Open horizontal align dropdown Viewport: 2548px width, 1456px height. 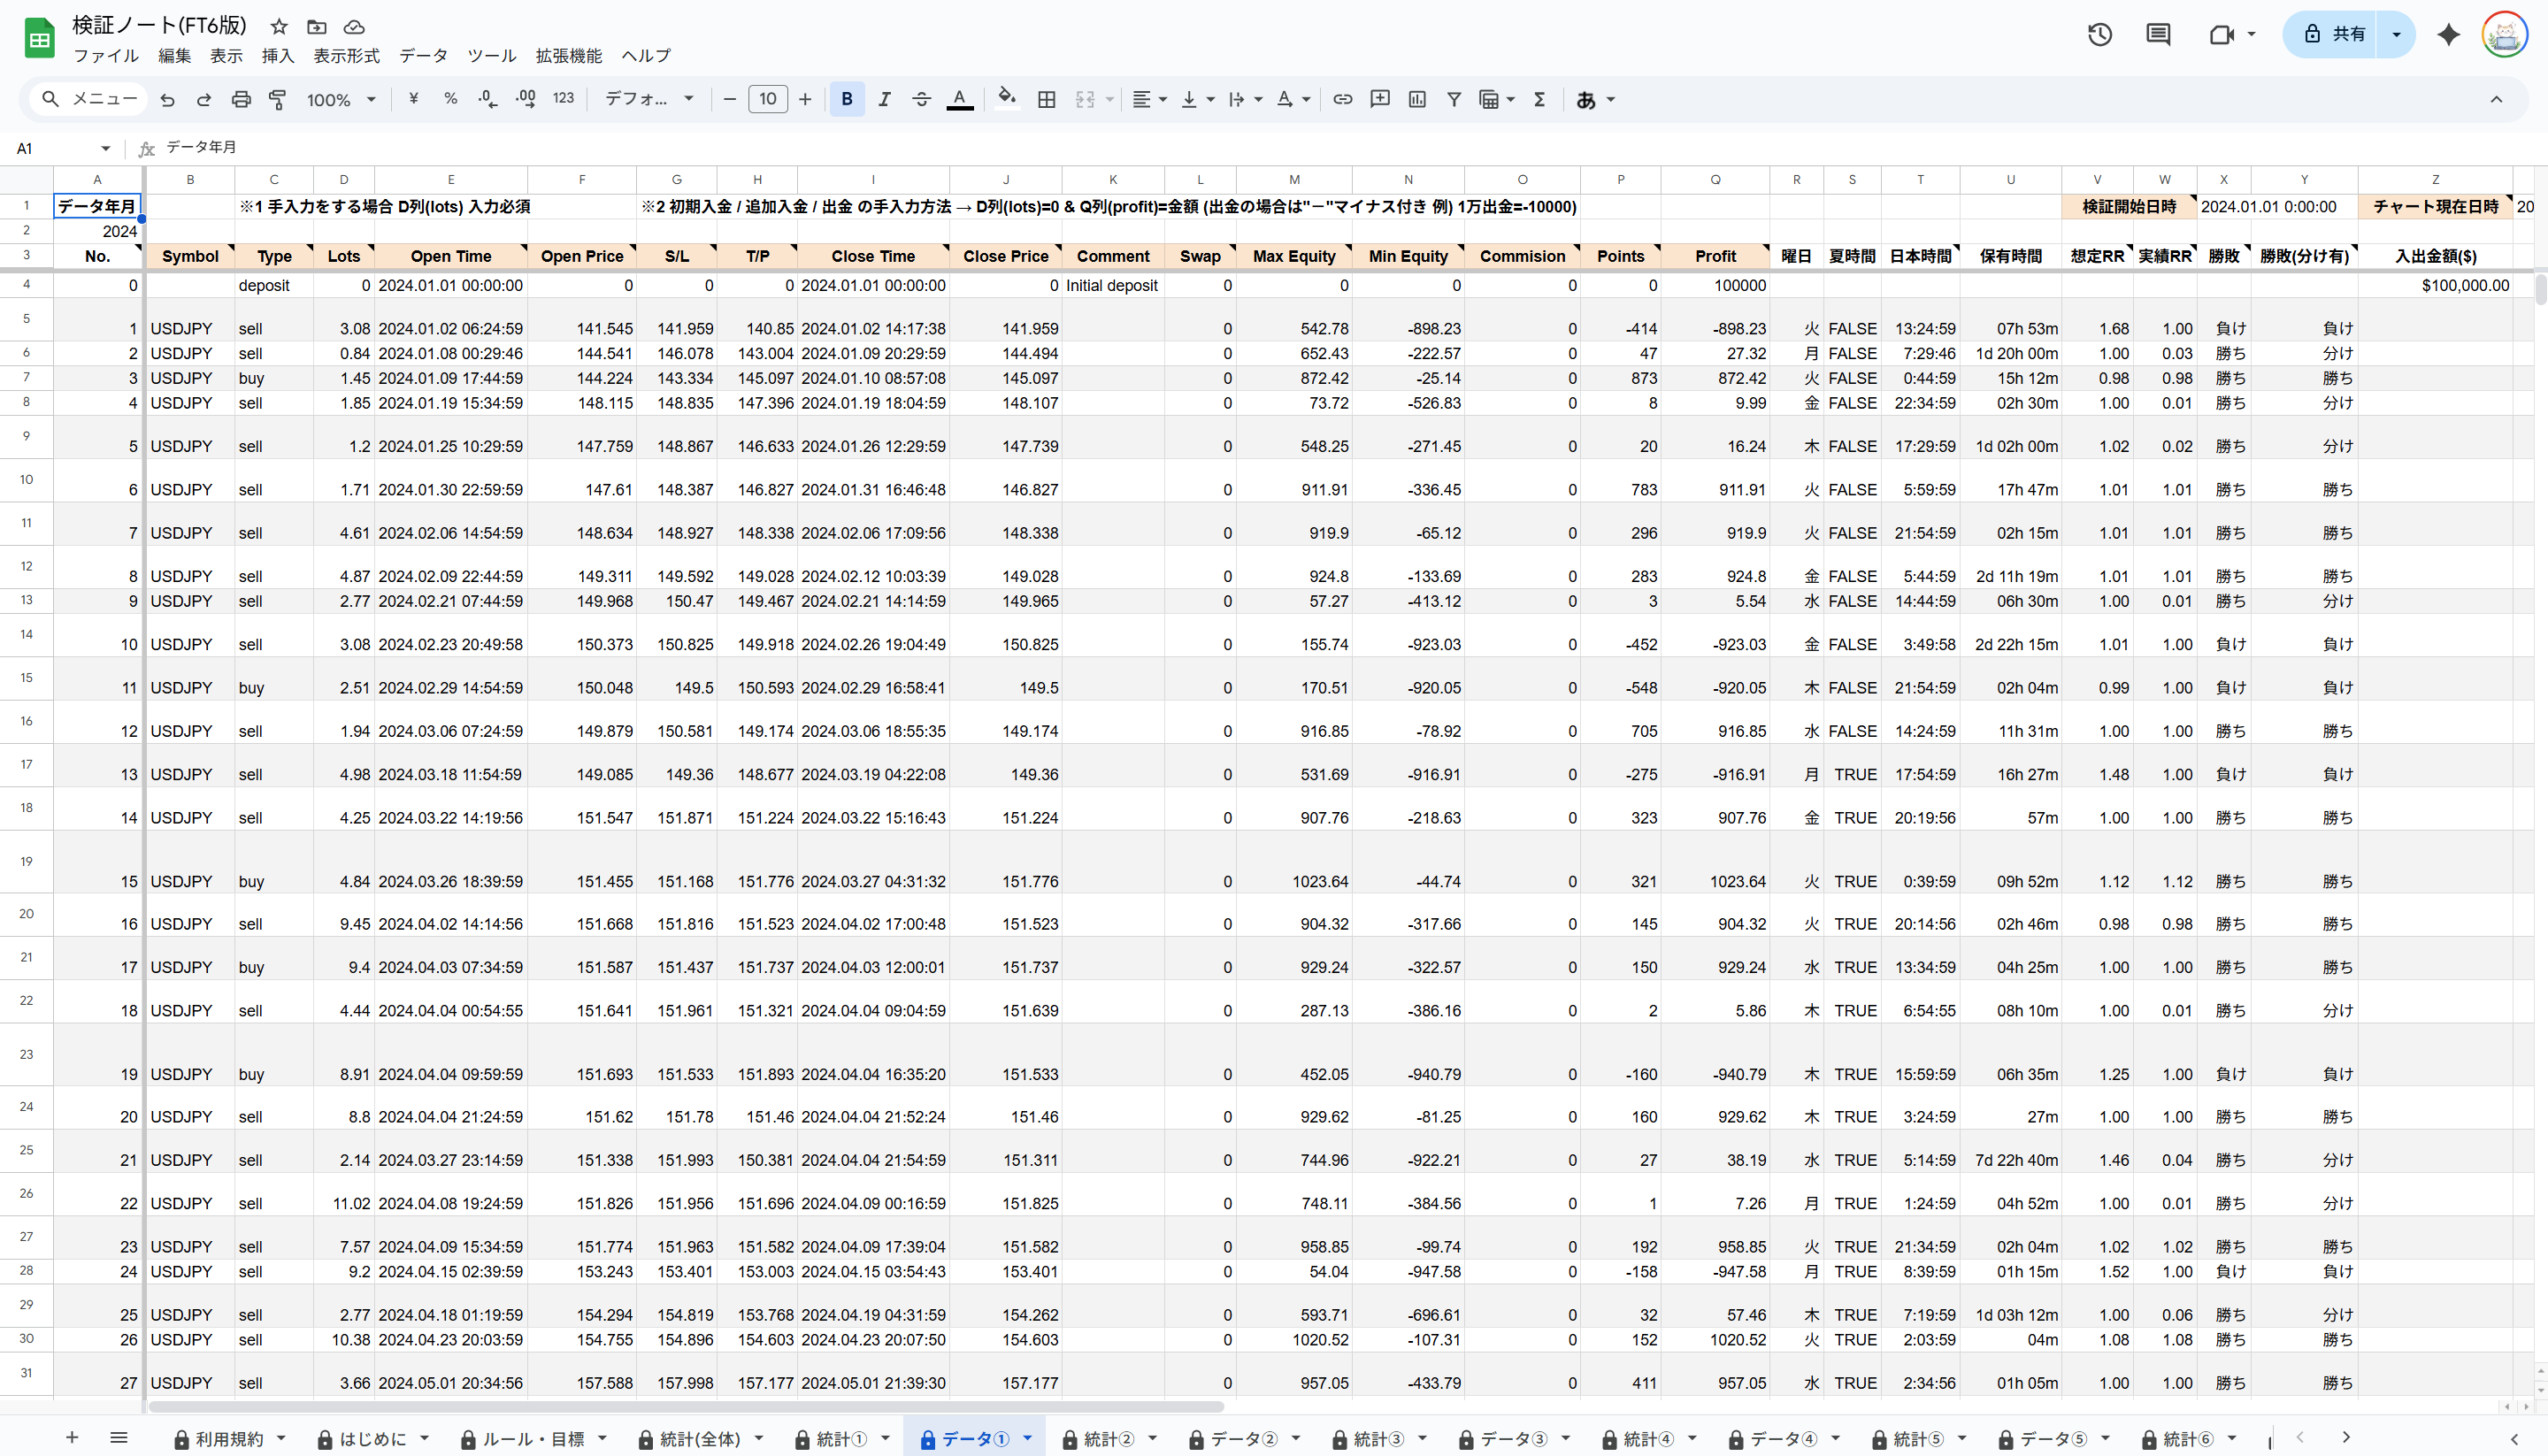coord(1149,99)
